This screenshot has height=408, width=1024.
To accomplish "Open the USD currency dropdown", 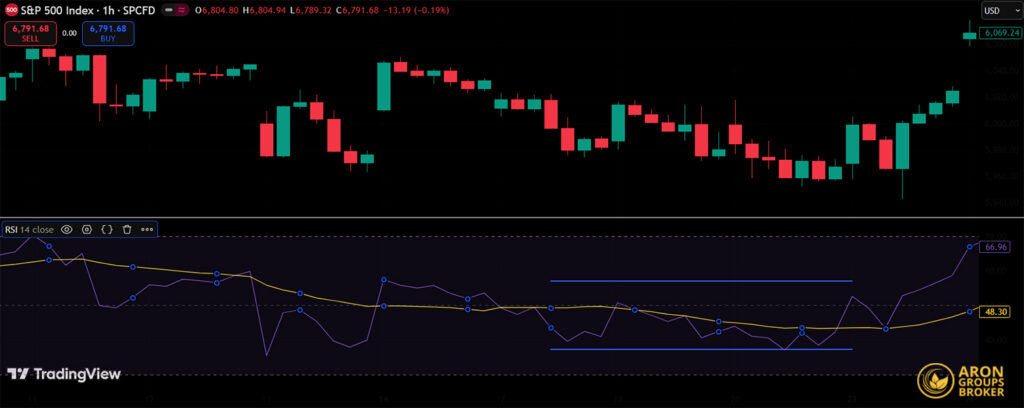I will click(995, 10).
